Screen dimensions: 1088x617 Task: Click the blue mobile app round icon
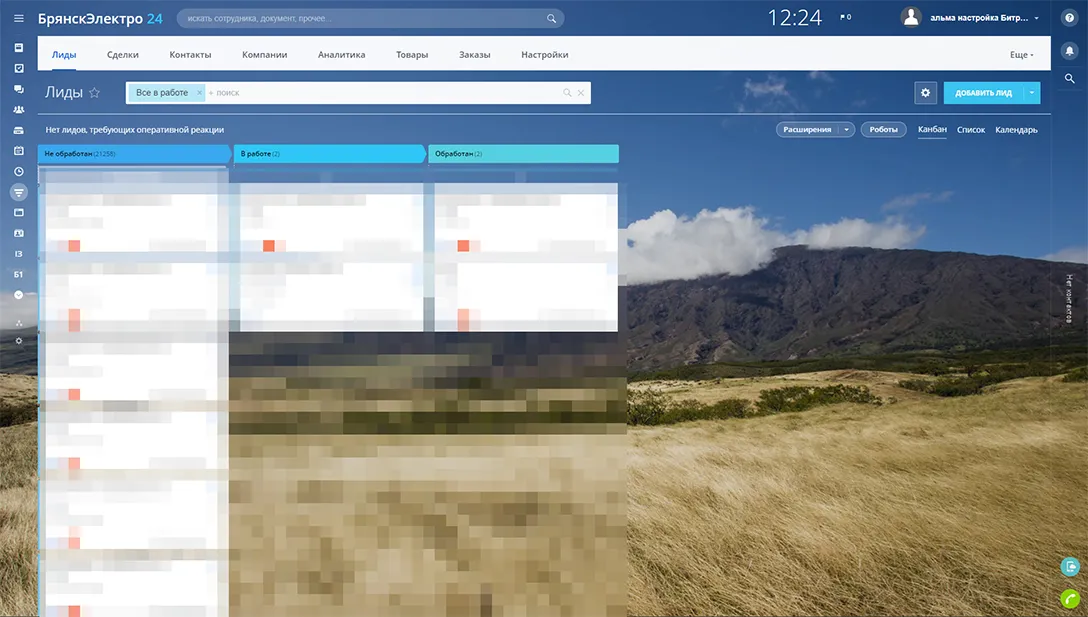1069,566
